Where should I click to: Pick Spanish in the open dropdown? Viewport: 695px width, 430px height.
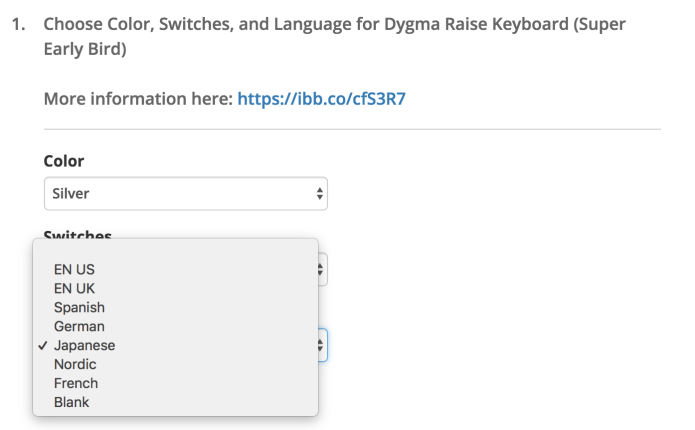(x=79, y=307)
